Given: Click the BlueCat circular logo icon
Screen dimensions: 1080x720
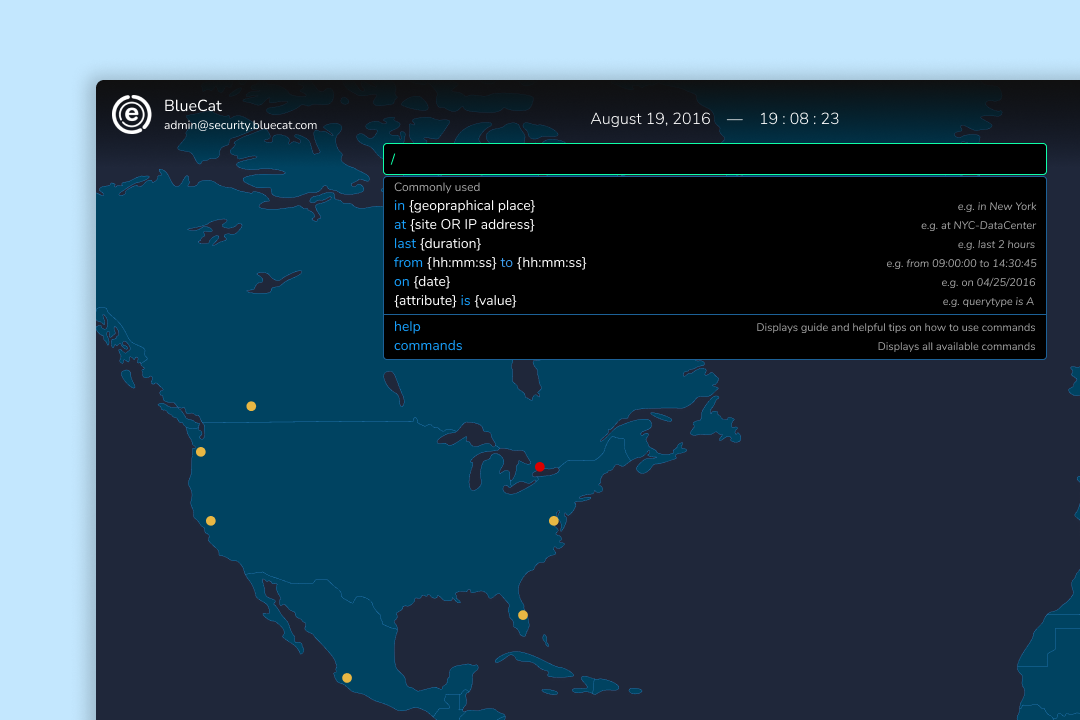Looking at the screenshot, I should pyautogui.click(x=132, y=114).
